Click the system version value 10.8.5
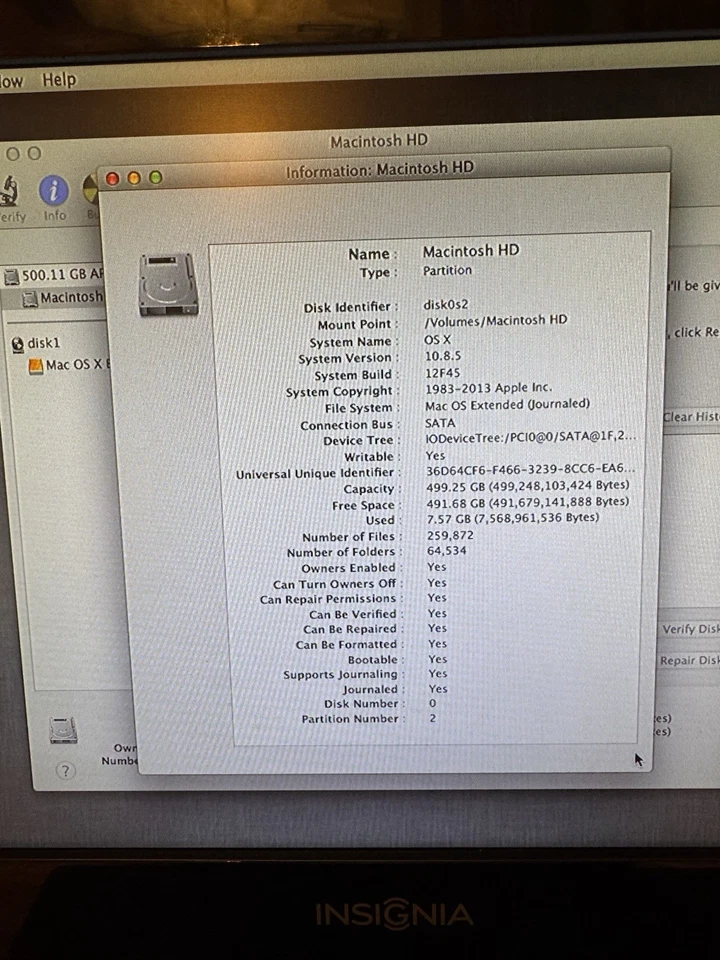Image resolution: width=720 pixels, height=960 pixels. coord(443,356)
